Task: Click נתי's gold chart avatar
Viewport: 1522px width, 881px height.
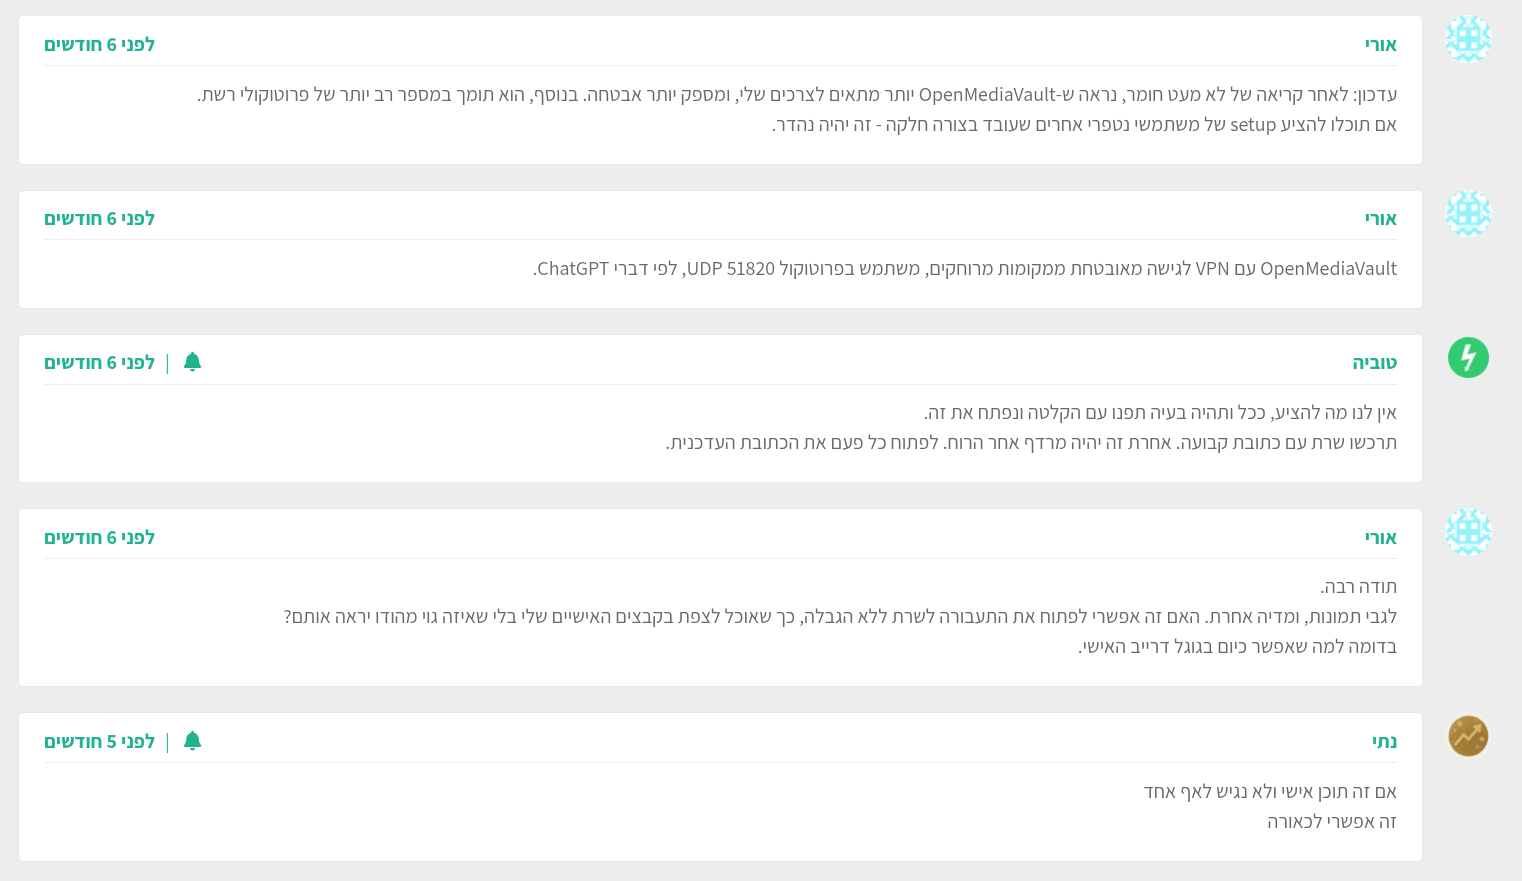Action: (1468, 736)
